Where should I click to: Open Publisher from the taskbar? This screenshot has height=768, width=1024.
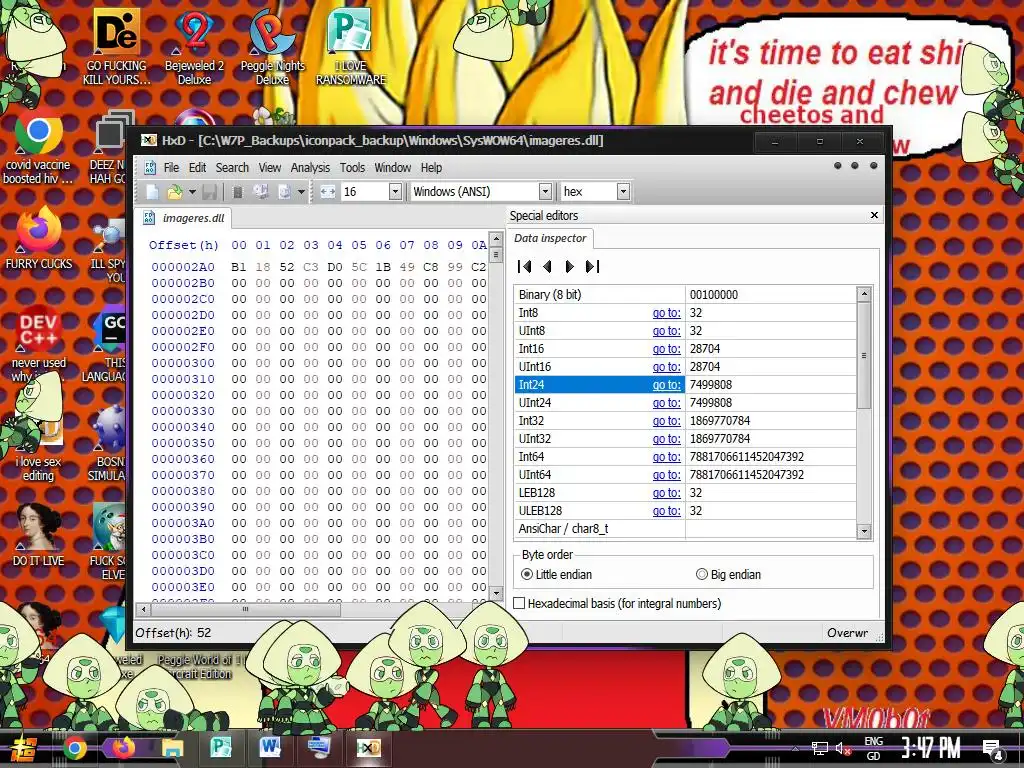[x=221, y=748]
